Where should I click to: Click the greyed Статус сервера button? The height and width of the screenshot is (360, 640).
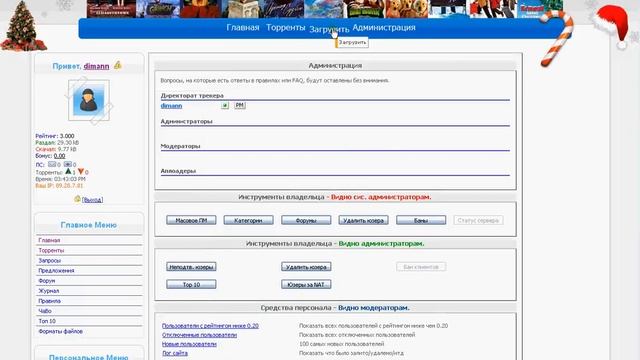(478, 220)
